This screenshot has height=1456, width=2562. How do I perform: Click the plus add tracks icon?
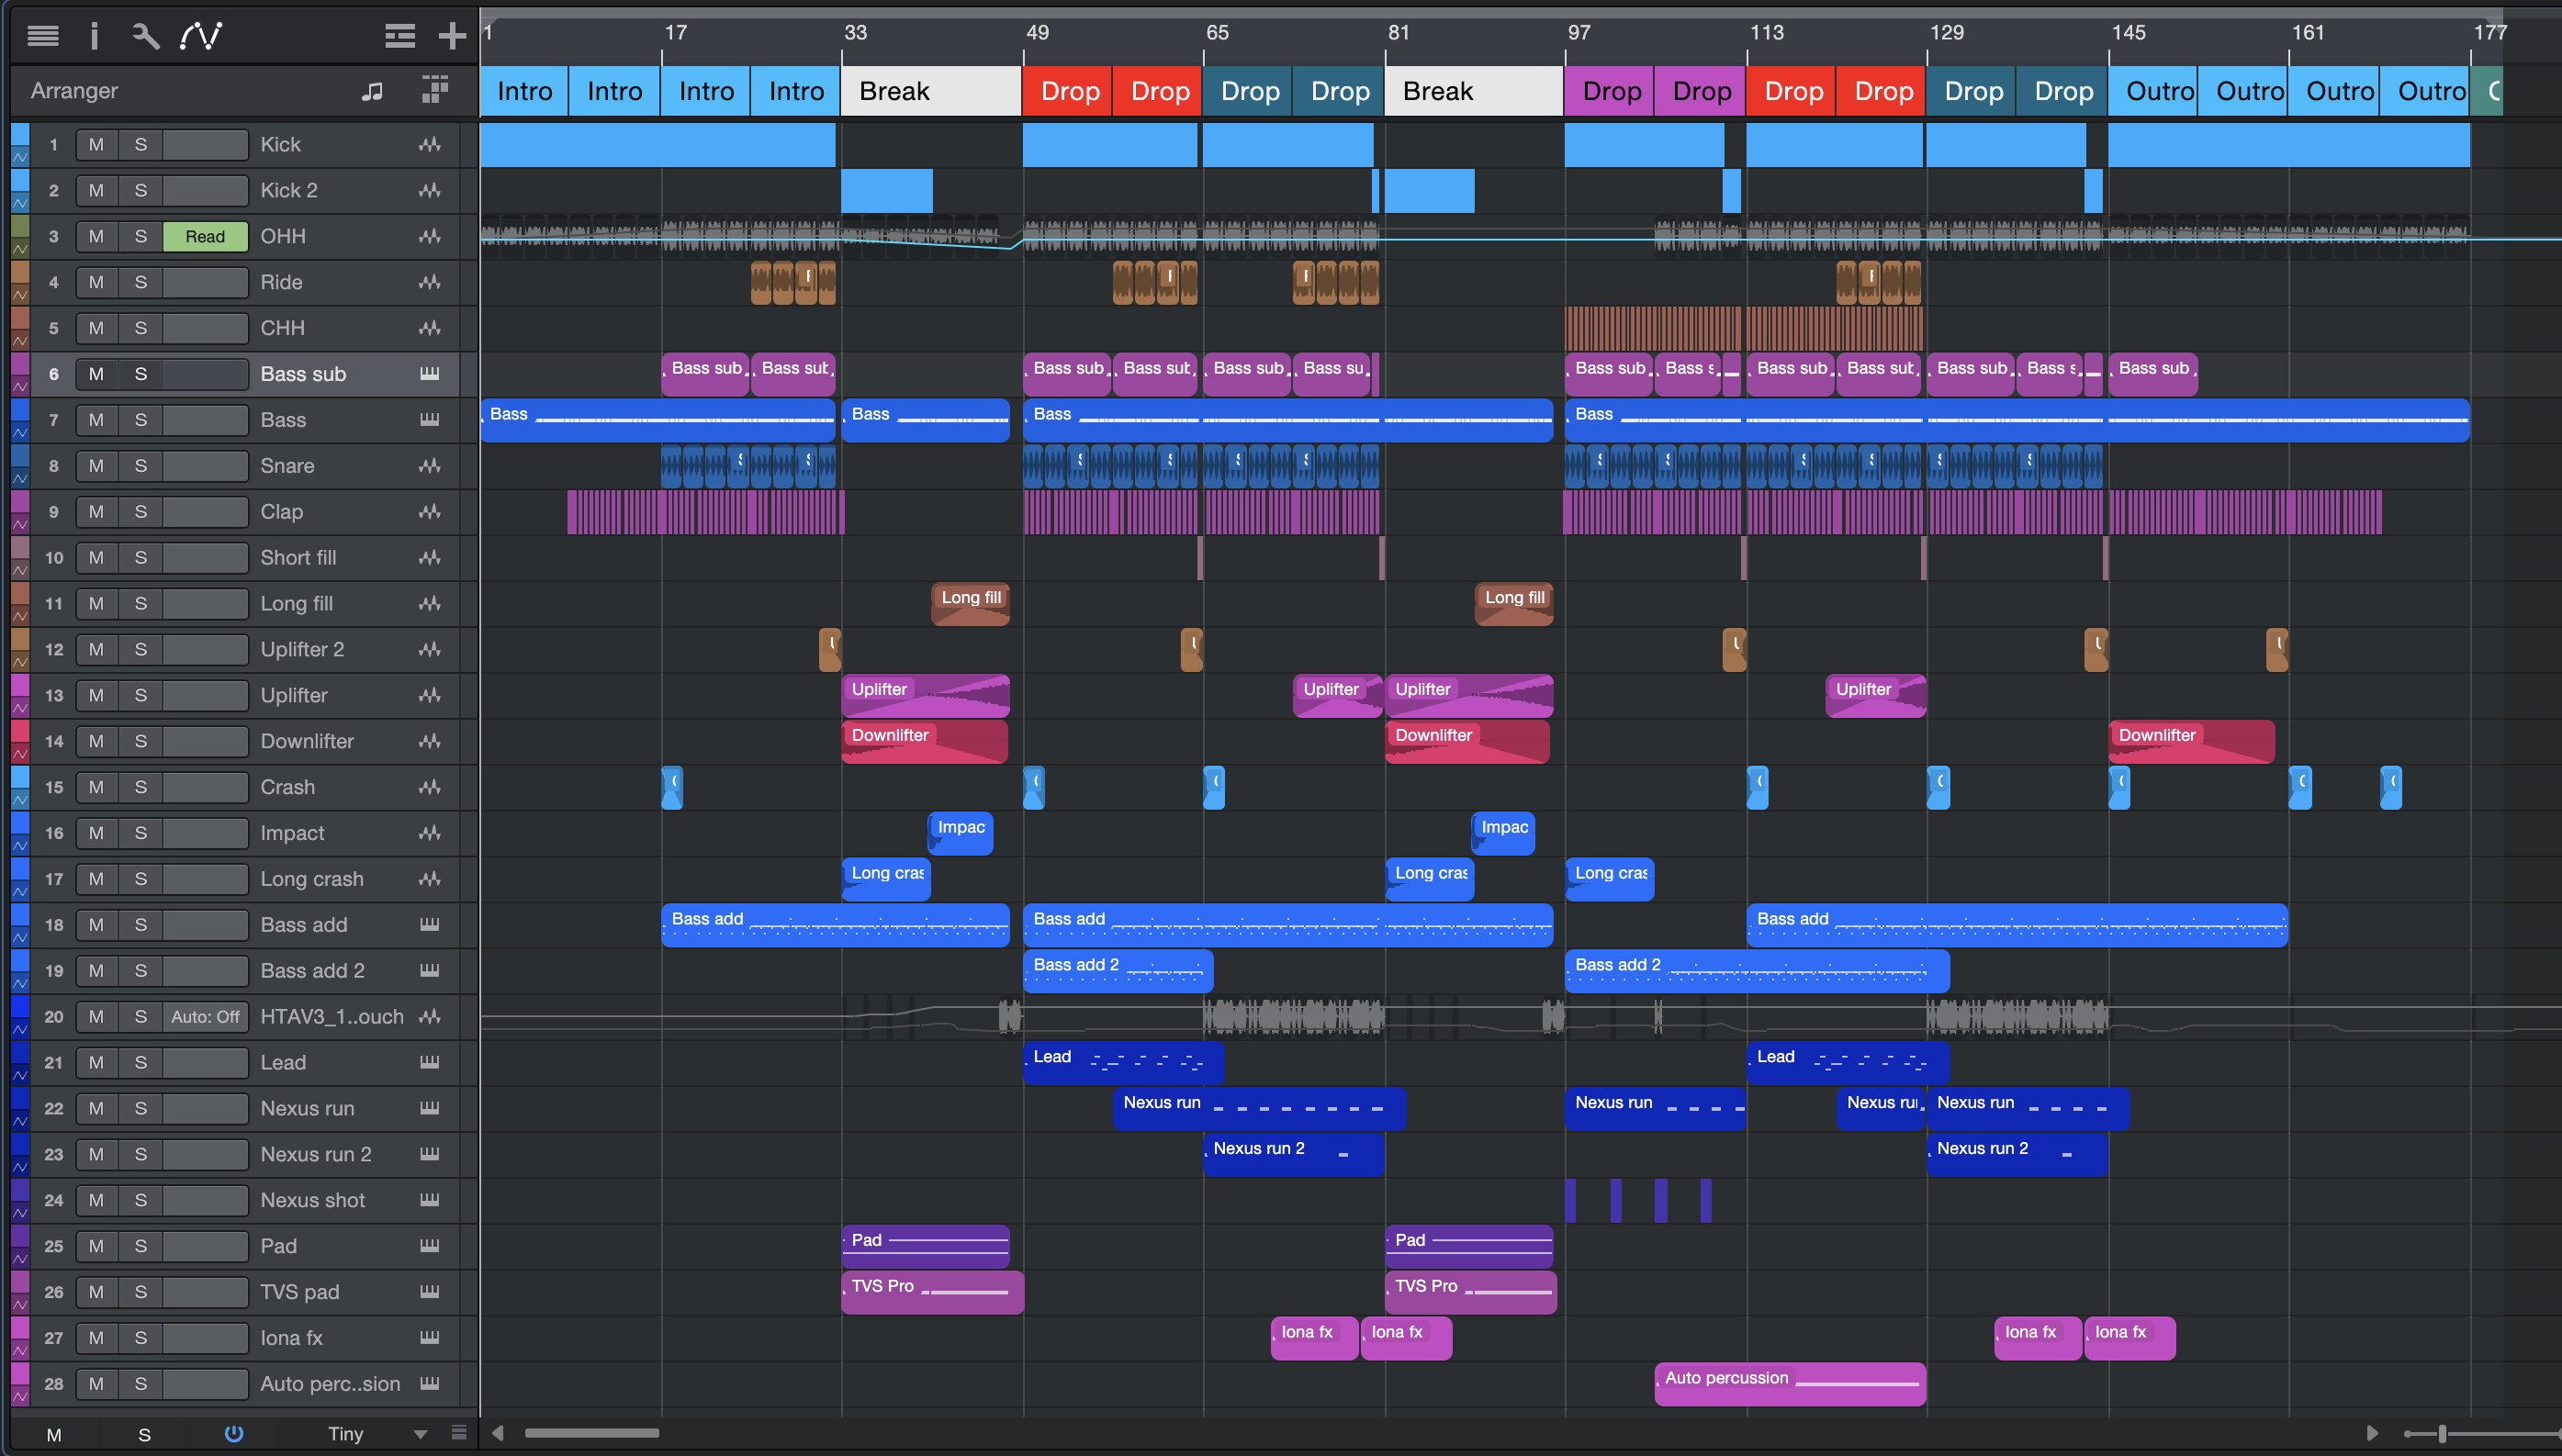452,36
